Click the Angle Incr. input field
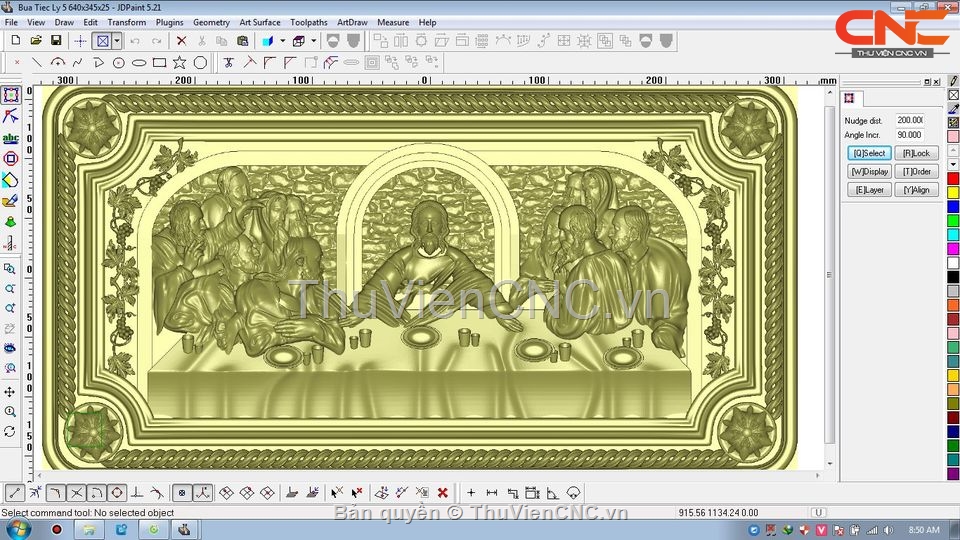 (x=910, y=135)
